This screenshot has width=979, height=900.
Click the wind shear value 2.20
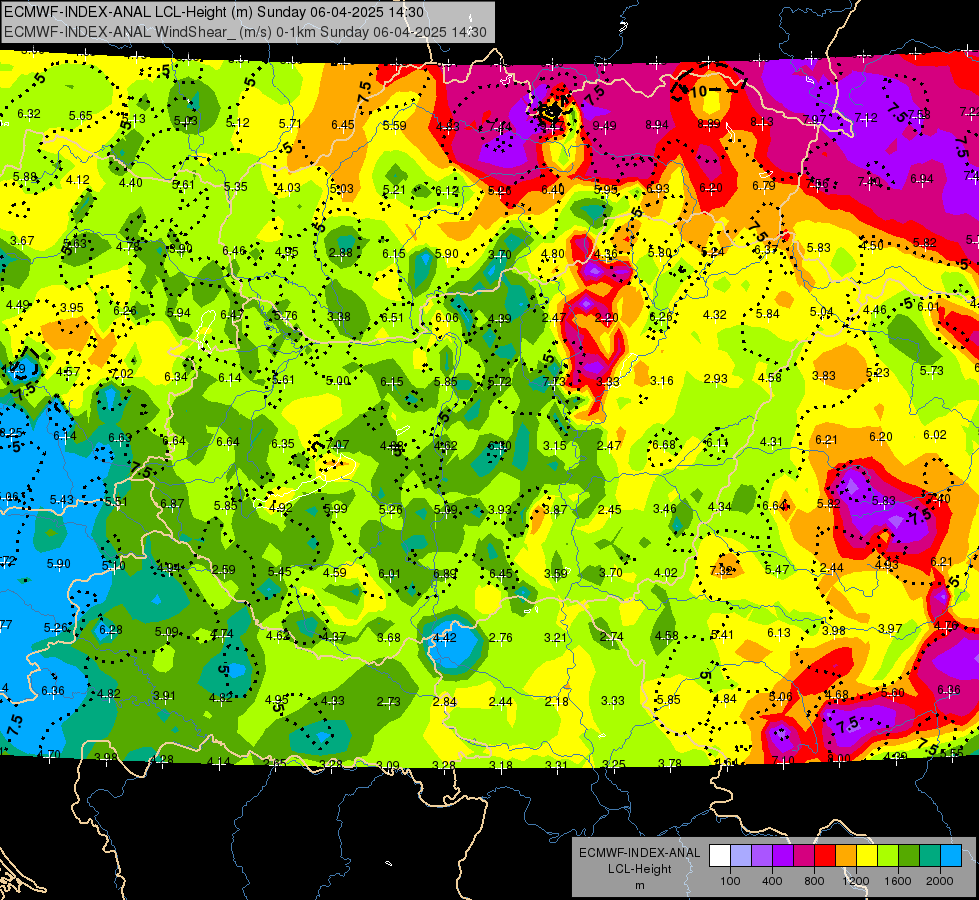[606, 318]
